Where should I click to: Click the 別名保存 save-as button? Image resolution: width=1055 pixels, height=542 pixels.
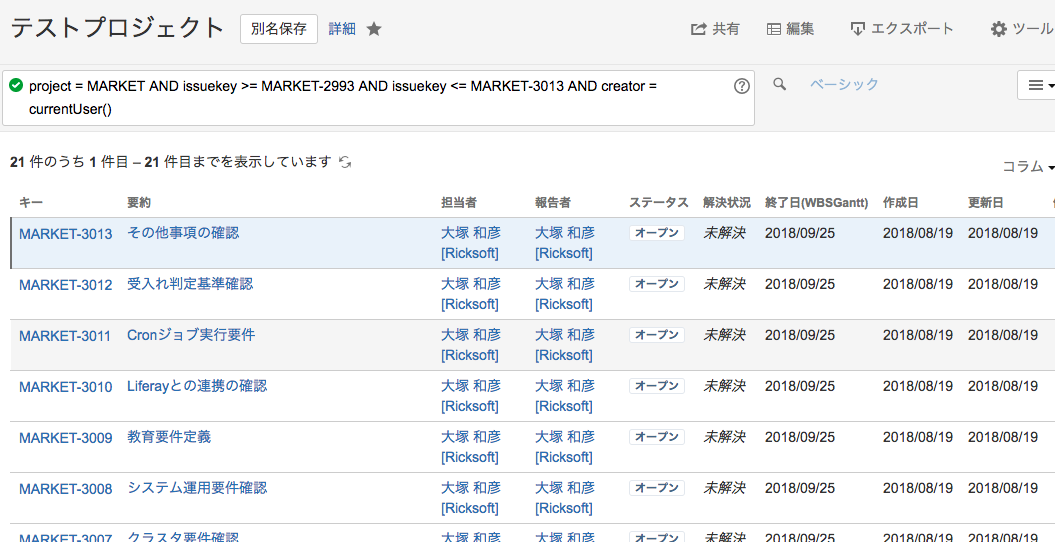279,29
